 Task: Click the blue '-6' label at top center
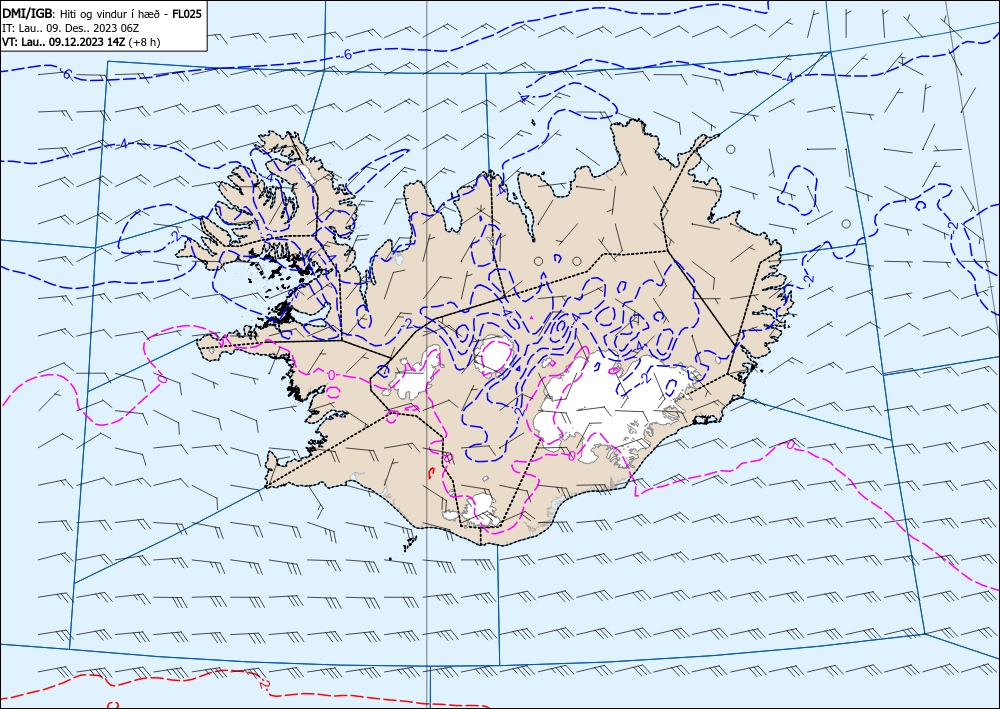click(x=346, y=55)
